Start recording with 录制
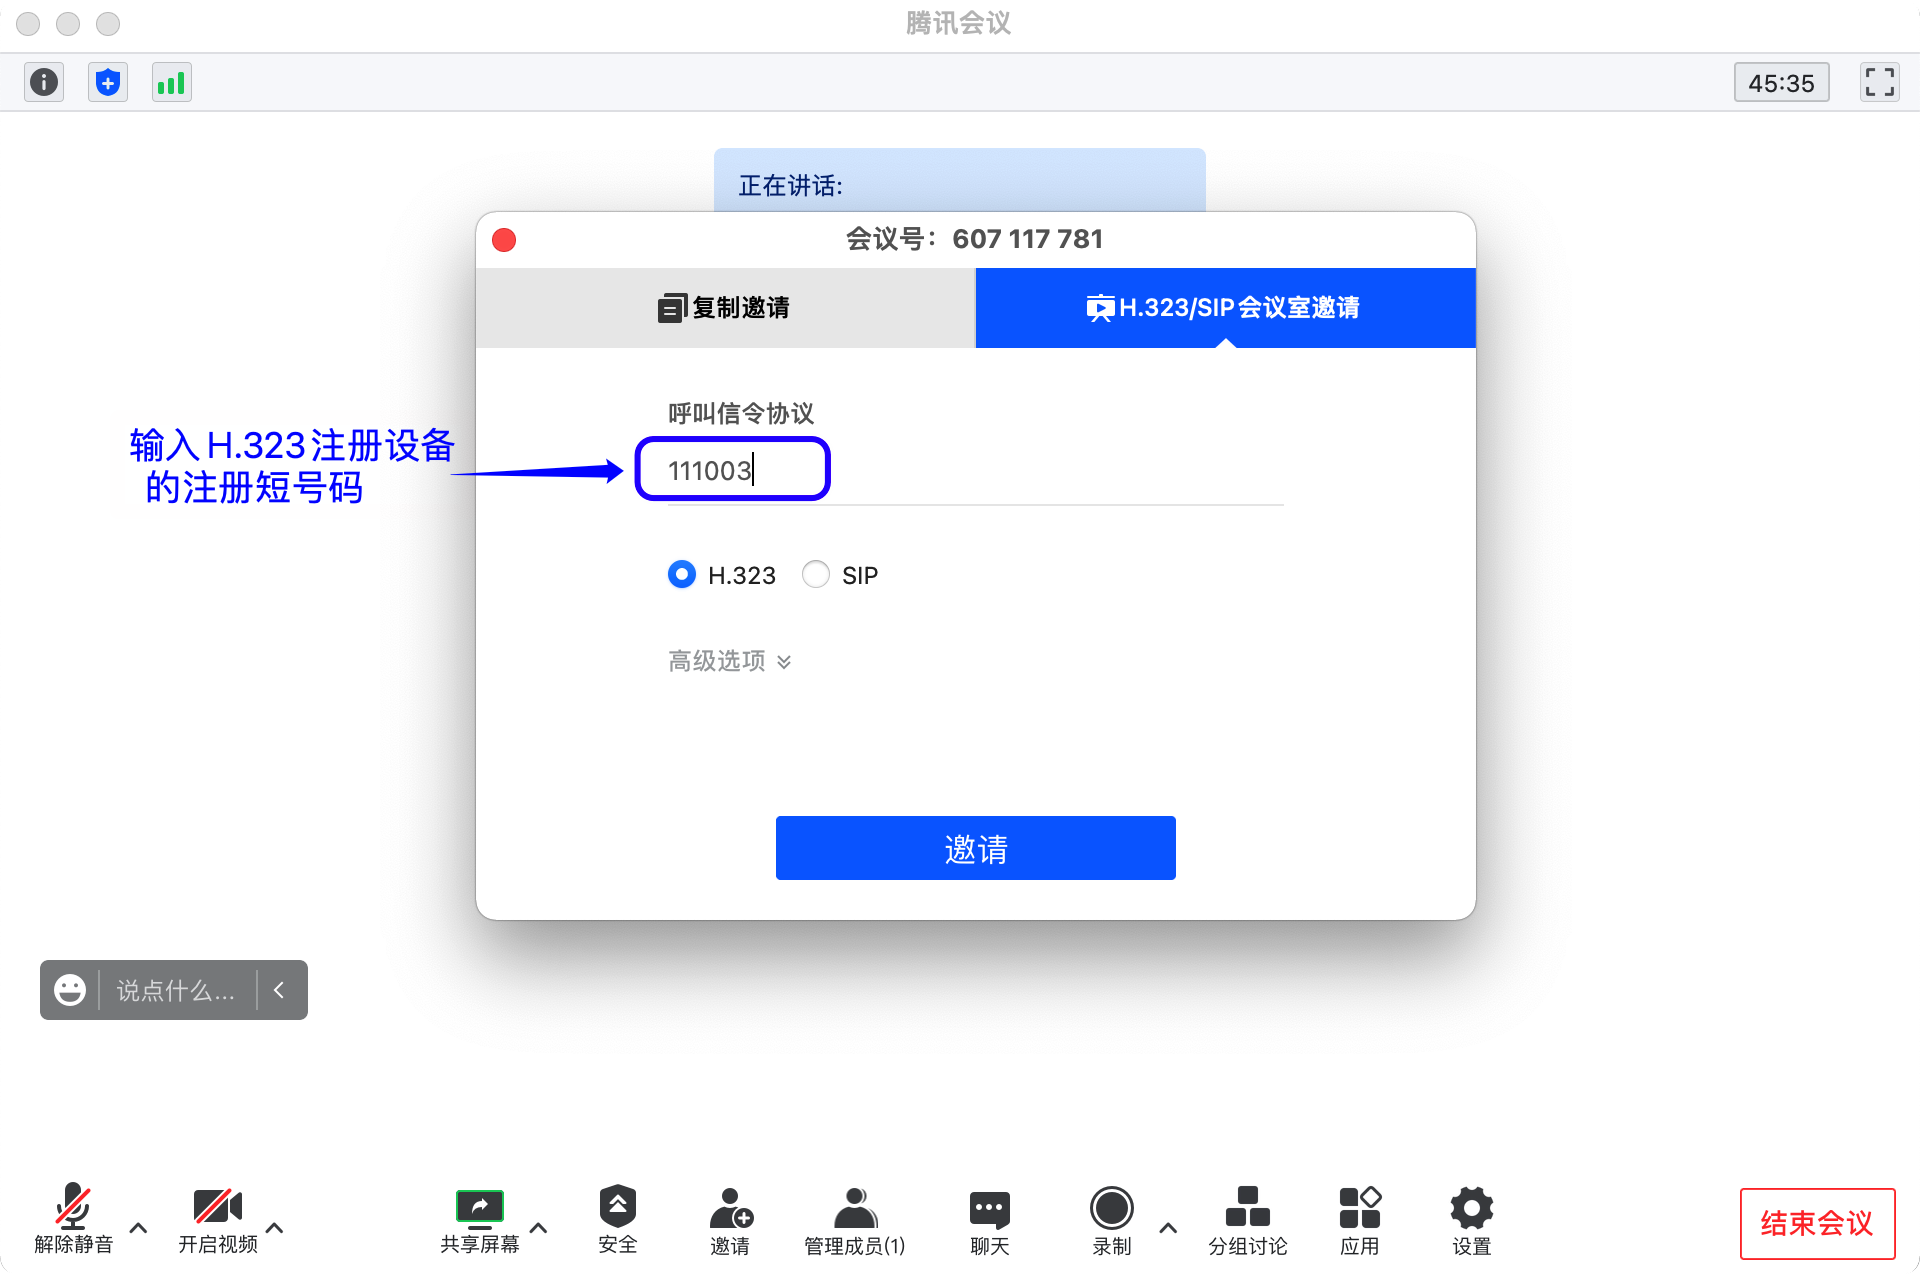 tap(1112, 1220)
